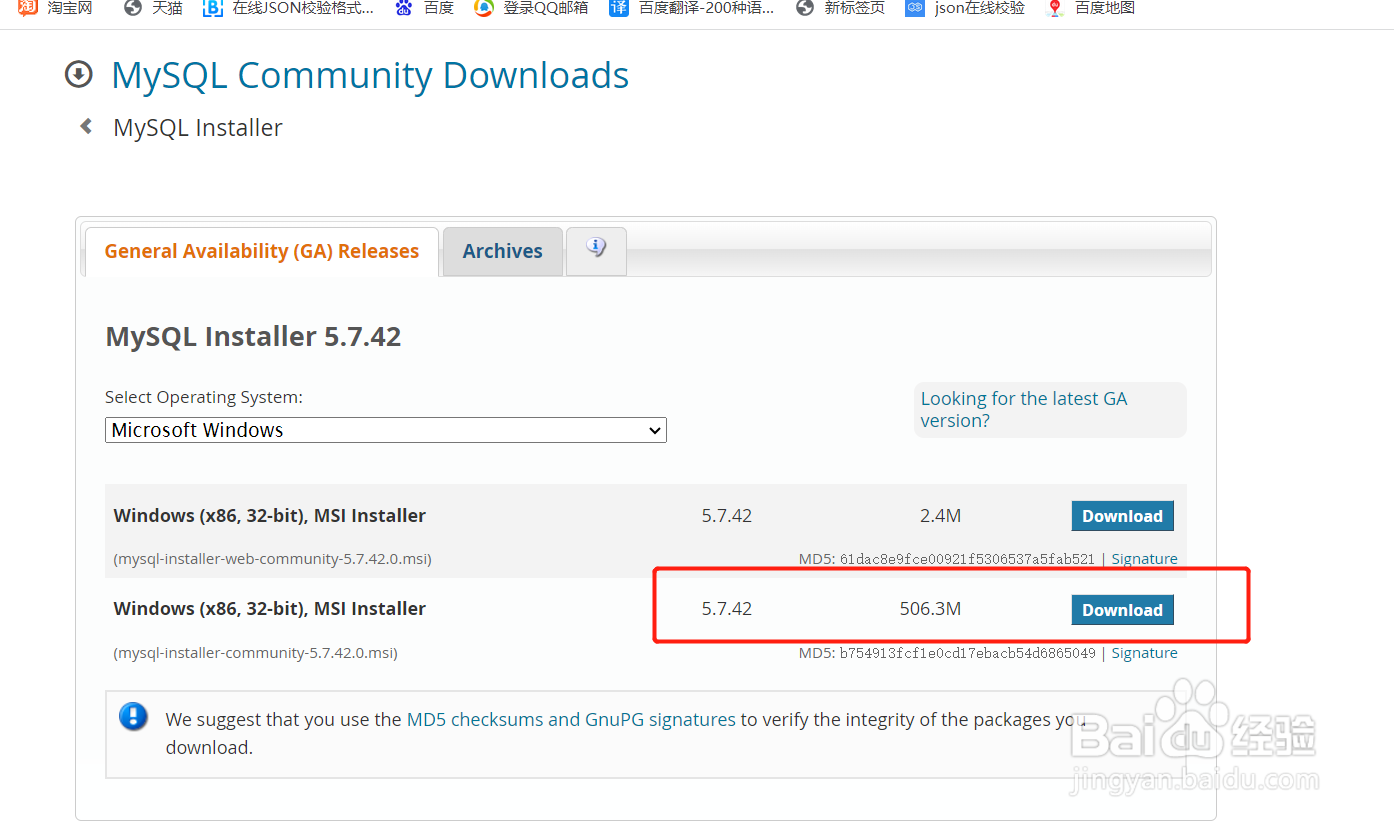Expand the Select Operating System dropdown
Screen dimensions: 1394x827
[386, 430]
